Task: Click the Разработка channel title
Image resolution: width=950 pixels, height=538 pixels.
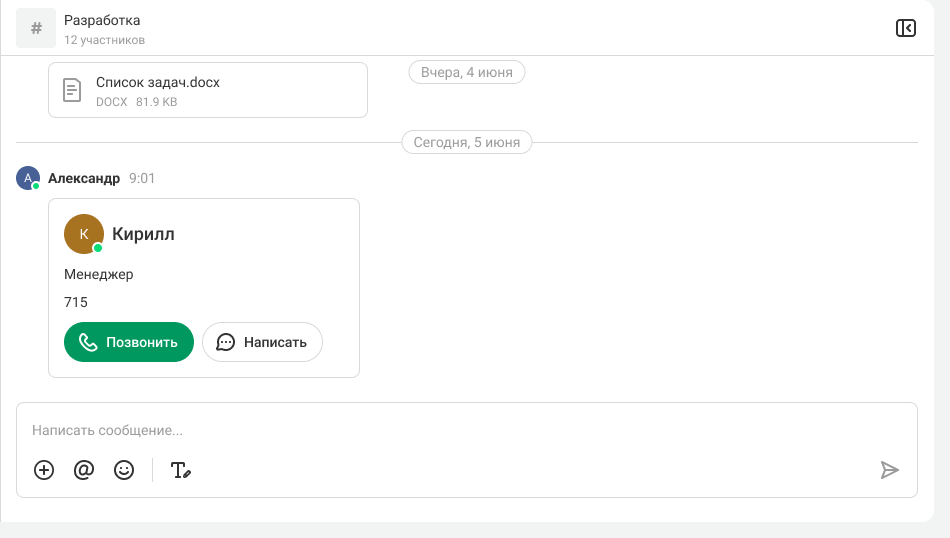Action: (x=102, y=20)
